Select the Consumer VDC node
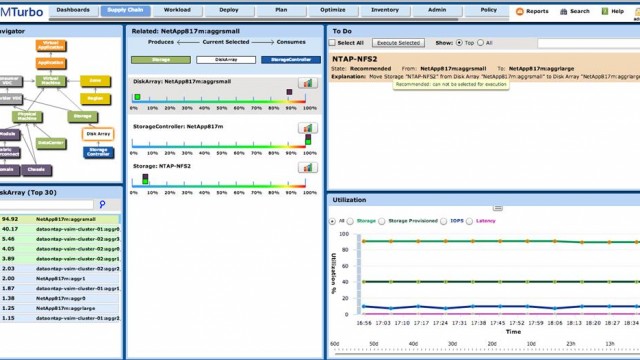The height and width of the screenshot is (360, 640). (11, 81)
